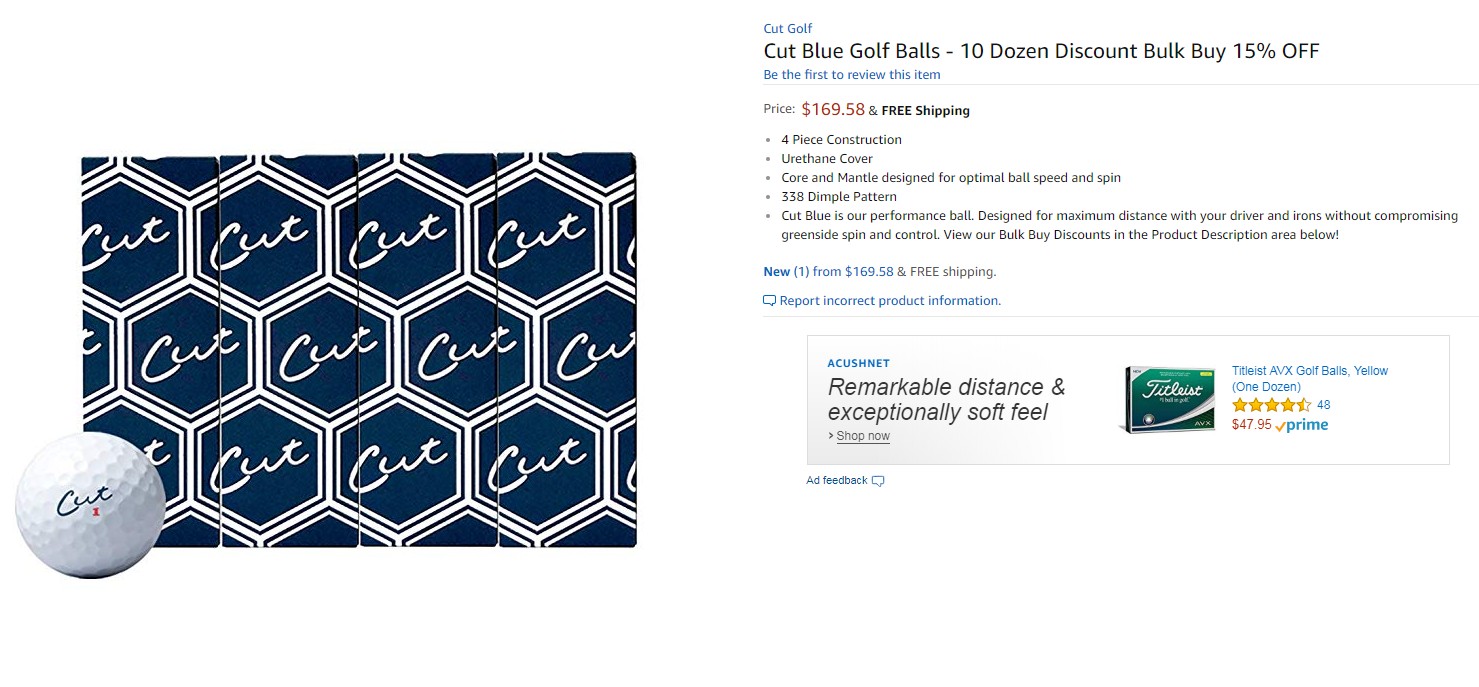
Task: Click the Shop now link in the Acushnet ad
Action: tap(863, 436)
